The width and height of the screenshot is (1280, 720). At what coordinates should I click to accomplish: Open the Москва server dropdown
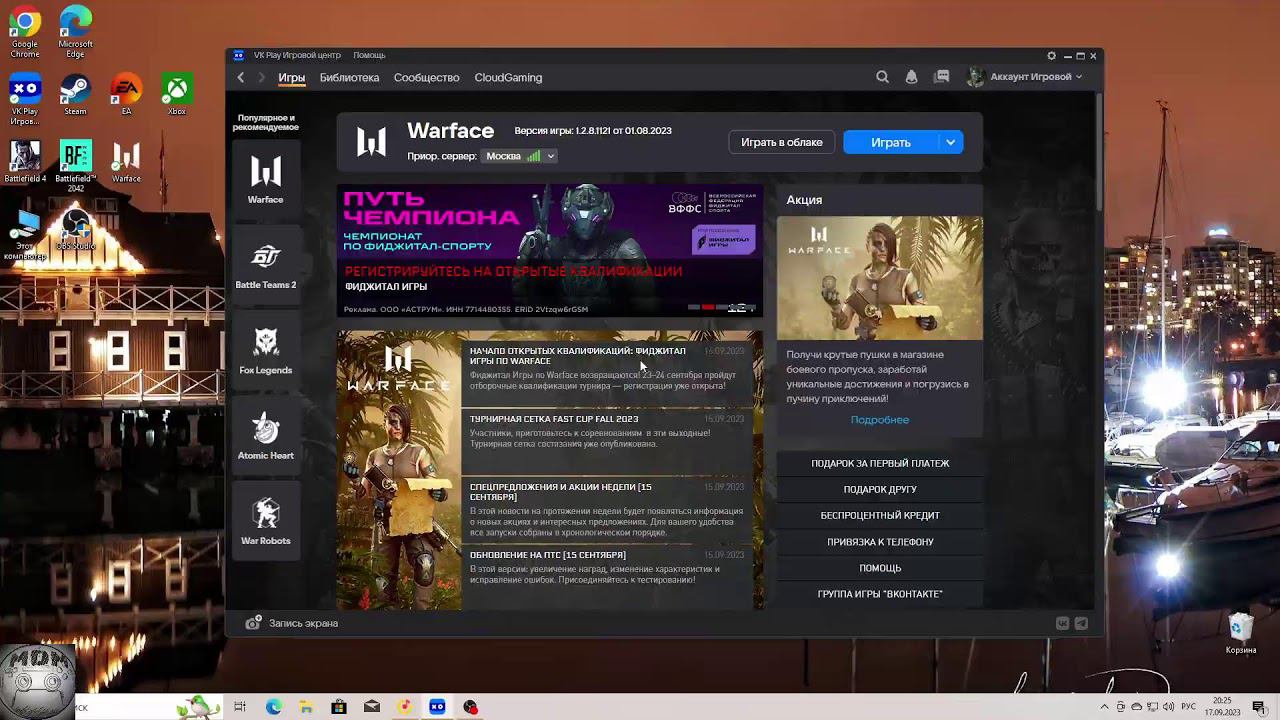520,156
